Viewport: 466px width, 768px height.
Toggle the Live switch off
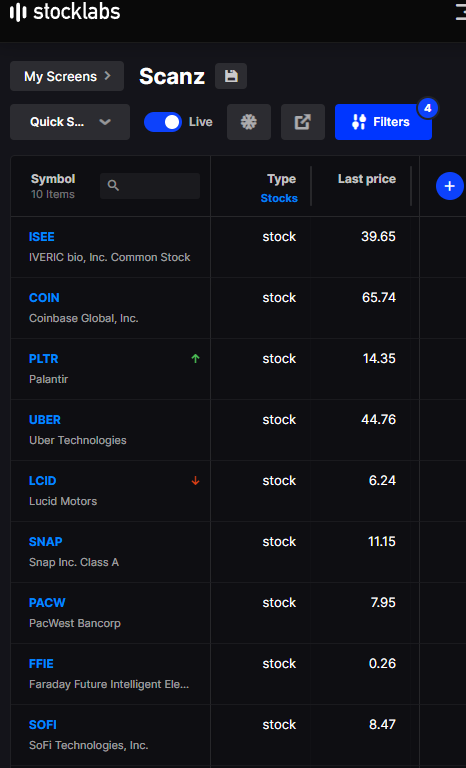163,122
